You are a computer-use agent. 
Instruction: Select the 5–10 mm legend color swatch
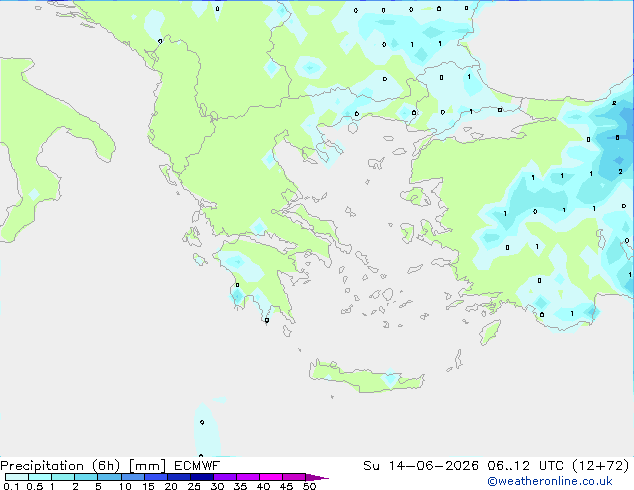pos(109,477)
